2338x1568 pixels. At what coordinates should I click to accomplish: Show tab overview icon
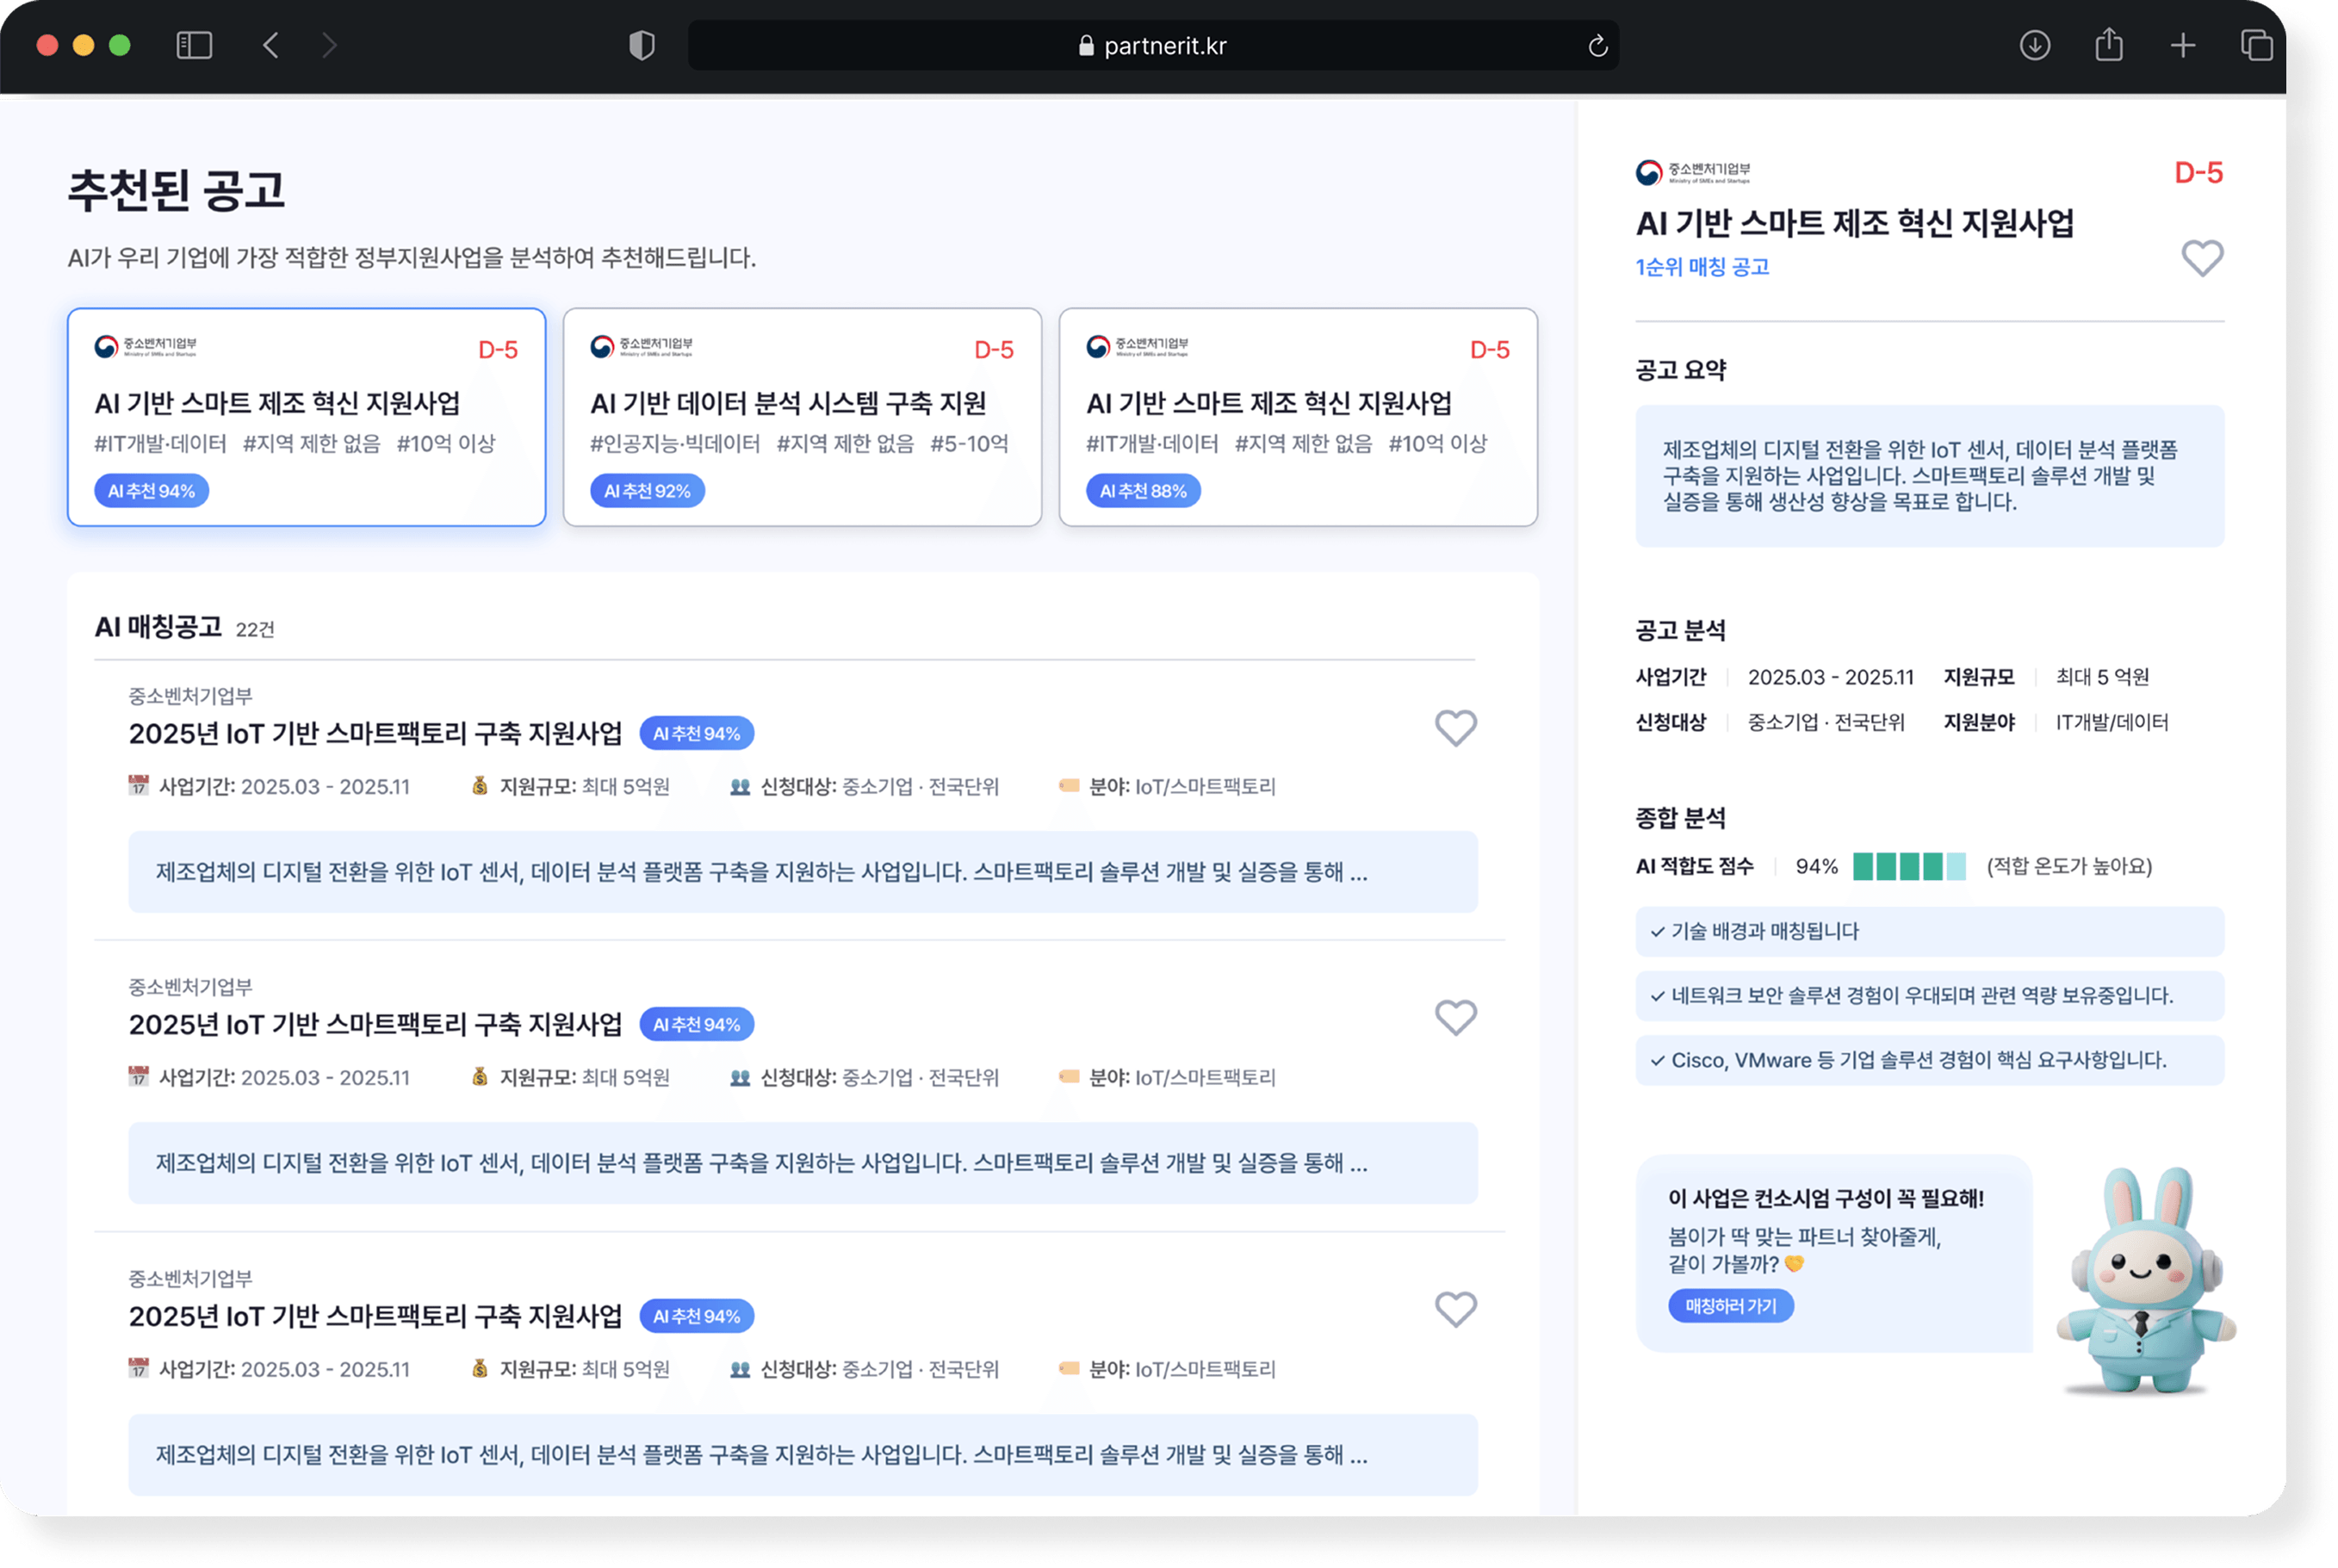click(x=2256, y=46)
